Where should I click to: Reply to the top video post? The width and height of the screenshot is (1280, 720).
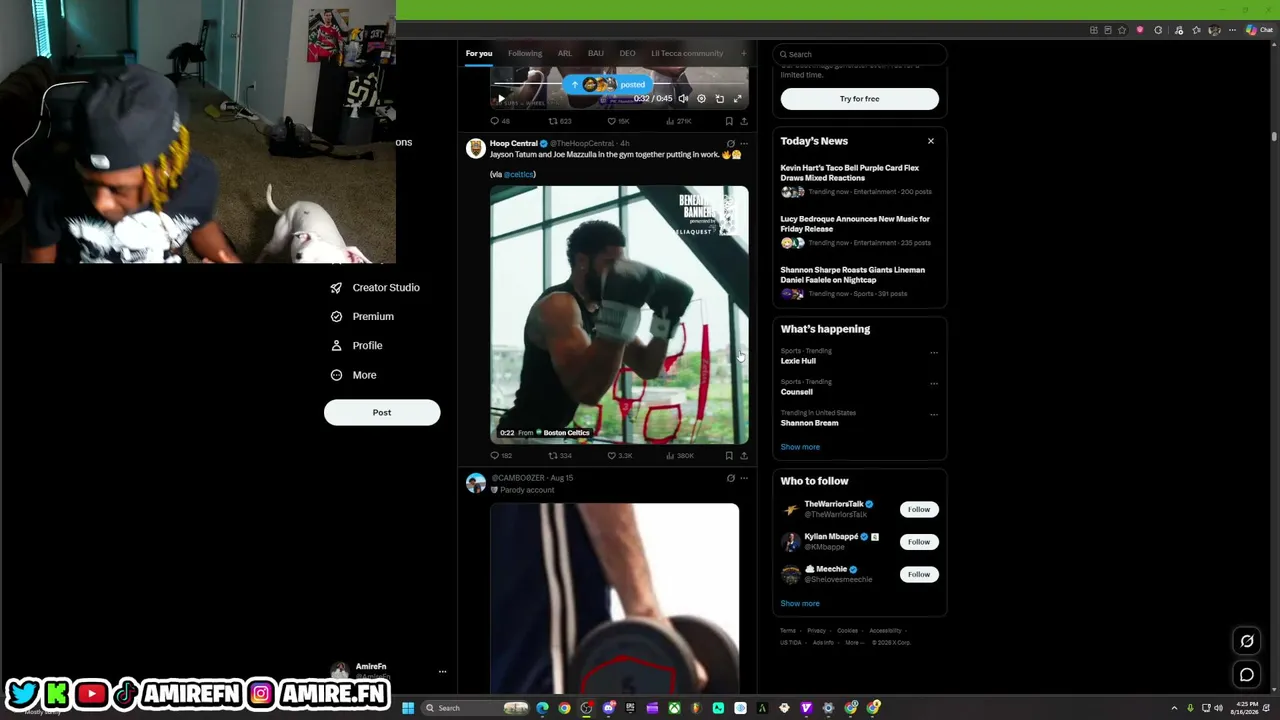click(500, 121)
